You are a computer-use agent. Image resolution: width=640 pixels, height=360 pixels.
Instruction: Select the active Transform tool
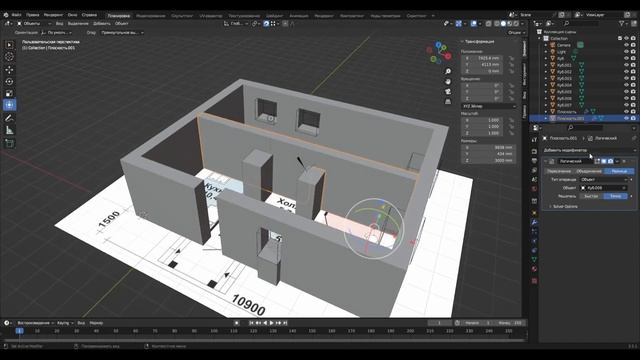[9, 105]
